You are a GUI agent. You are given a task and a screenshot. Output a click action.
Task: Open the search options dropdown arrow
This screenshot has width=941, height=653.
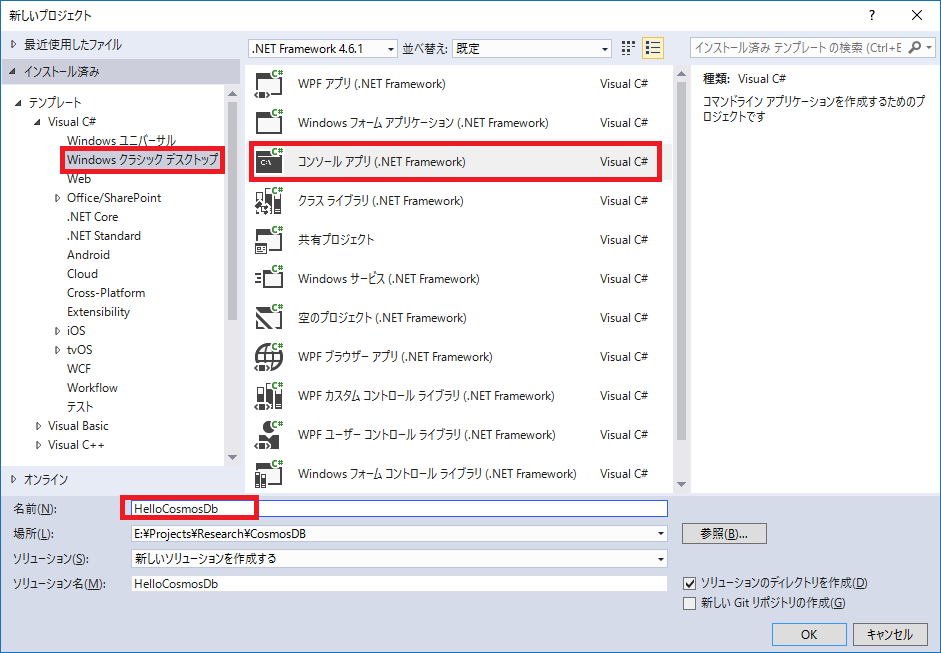[x=929, y=47]
